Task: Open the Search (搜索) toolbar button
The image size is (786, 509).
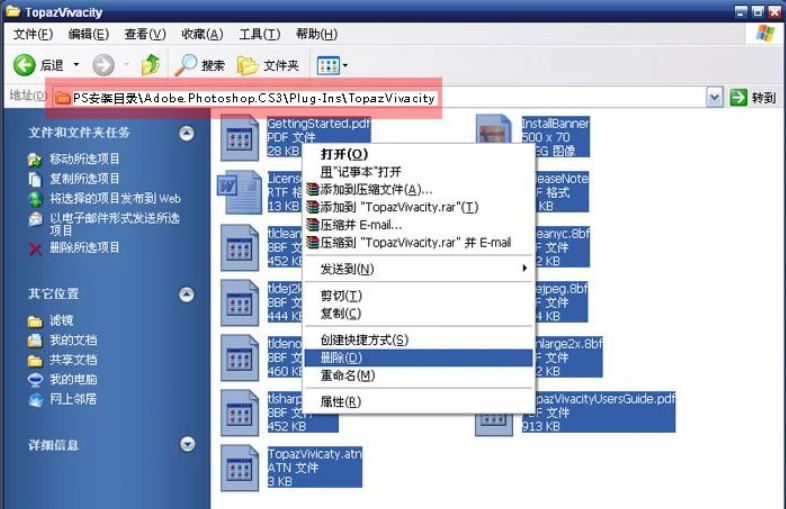Action: tap(200, 65)
